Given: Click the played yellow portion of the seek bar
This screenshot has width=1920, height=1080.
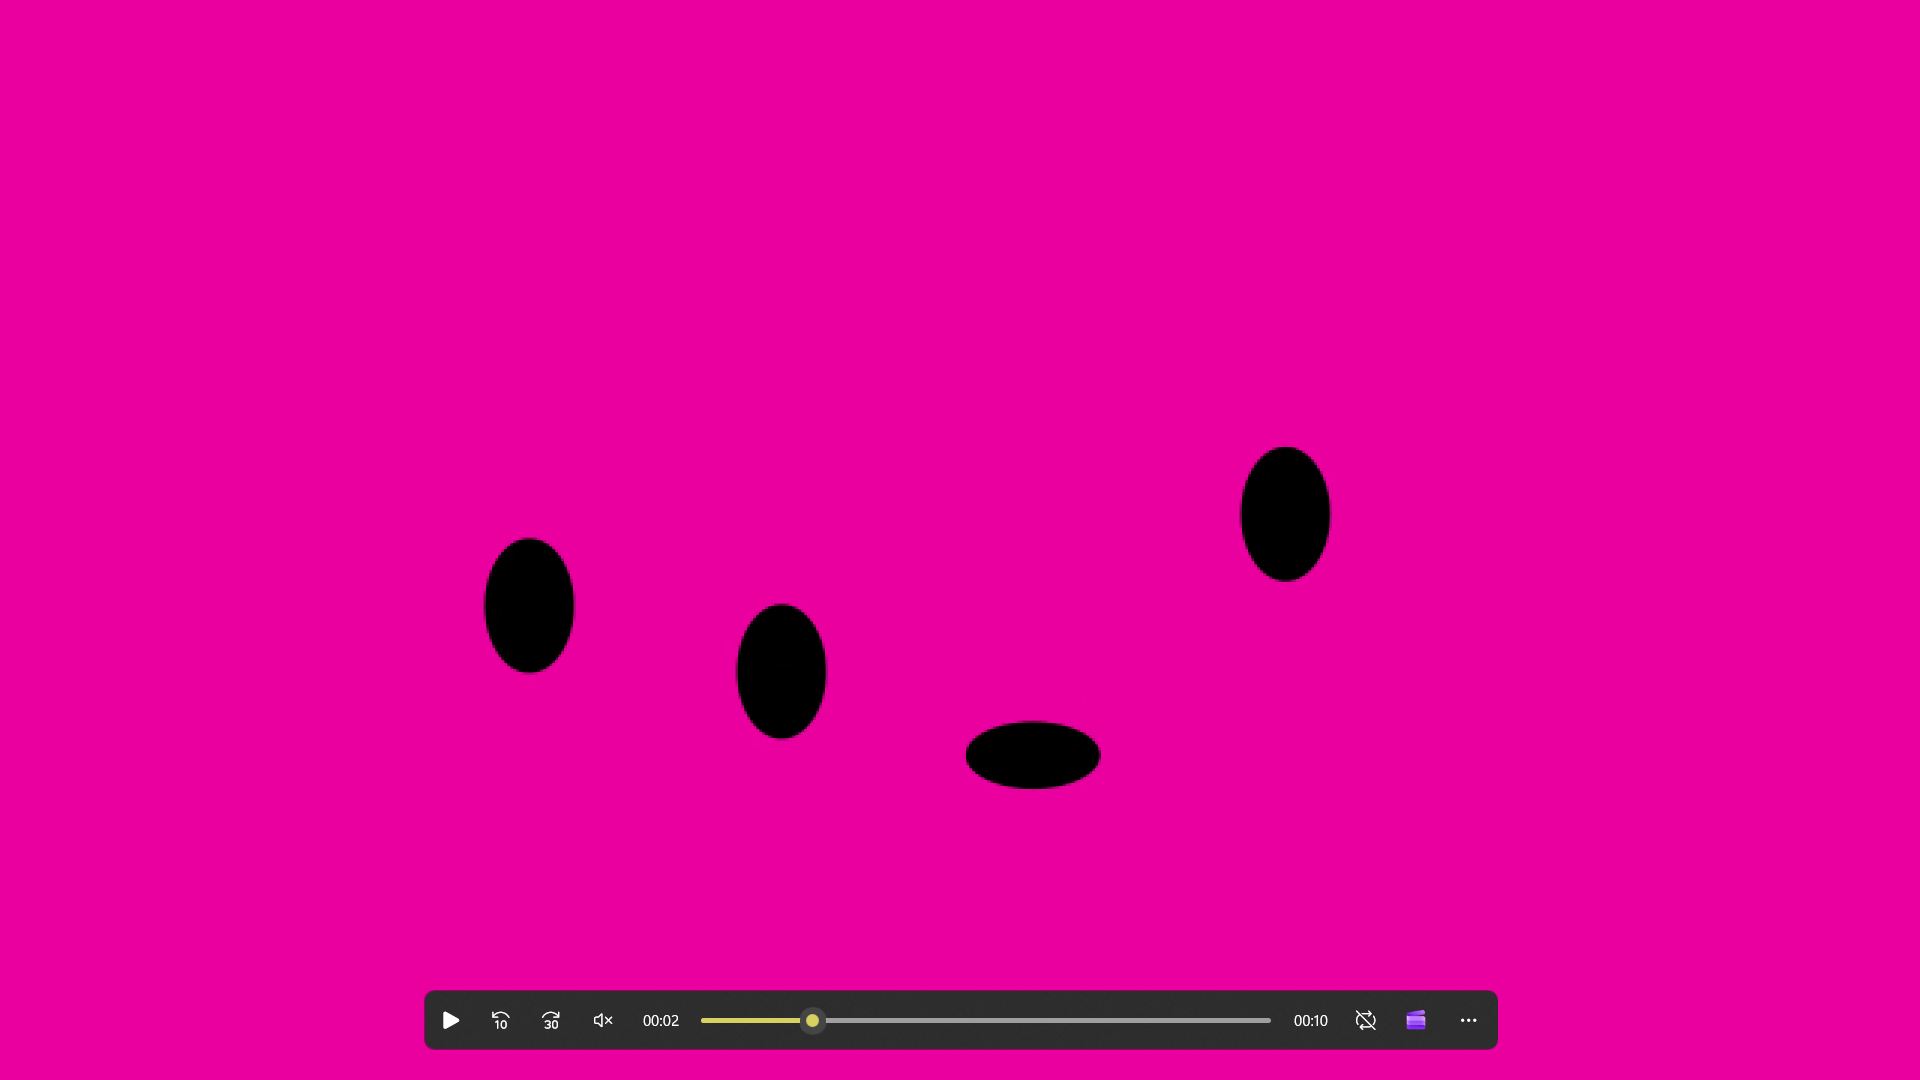Looking at the screenshot, I should (750, 1020).
